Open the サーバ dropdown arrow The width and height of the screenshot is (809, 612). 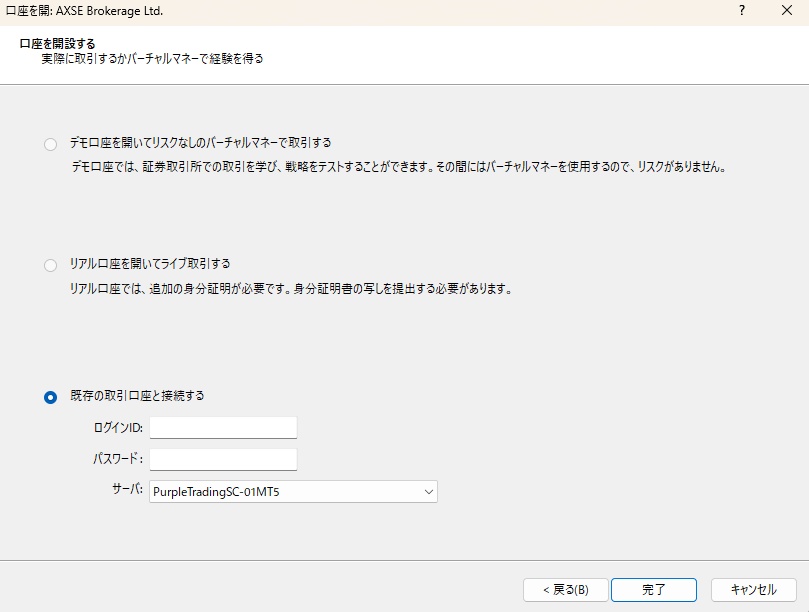(429, 492)
